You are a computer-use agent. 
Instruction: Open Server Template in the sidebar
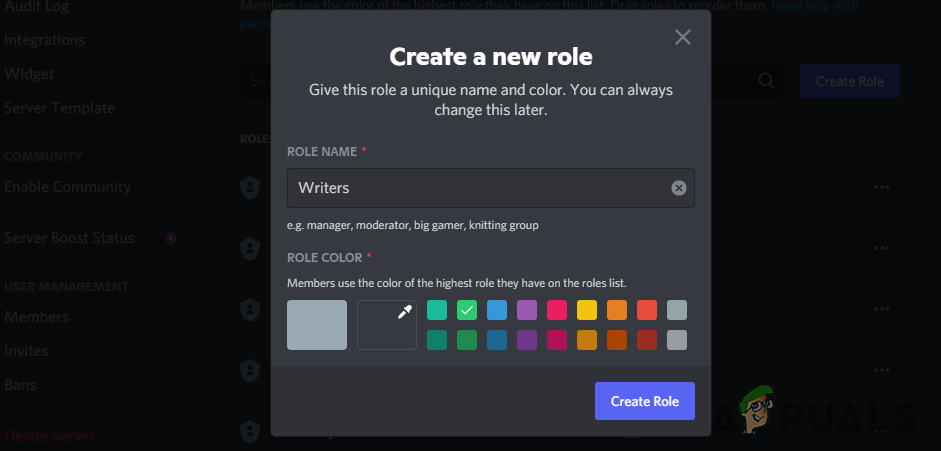tap(59, 108)
